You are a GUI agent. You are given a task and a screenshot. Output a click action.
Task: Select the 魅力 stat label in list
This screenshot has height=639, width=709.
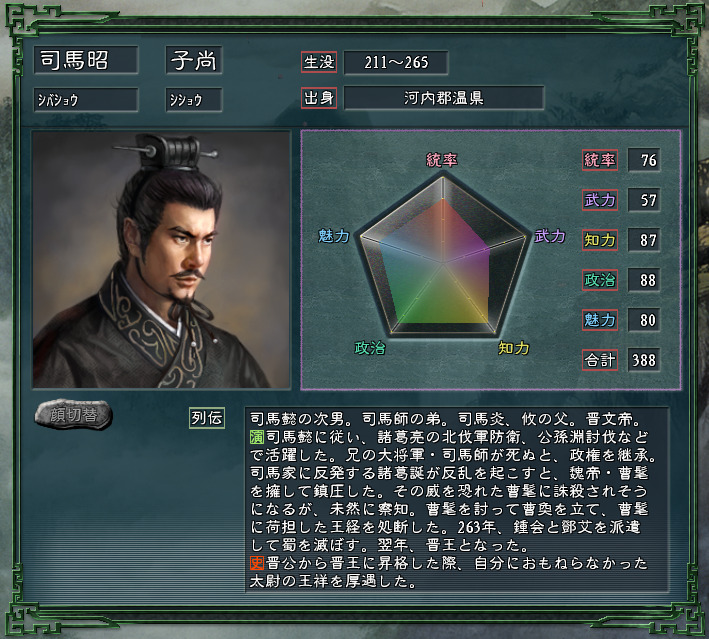click(600, 320)
